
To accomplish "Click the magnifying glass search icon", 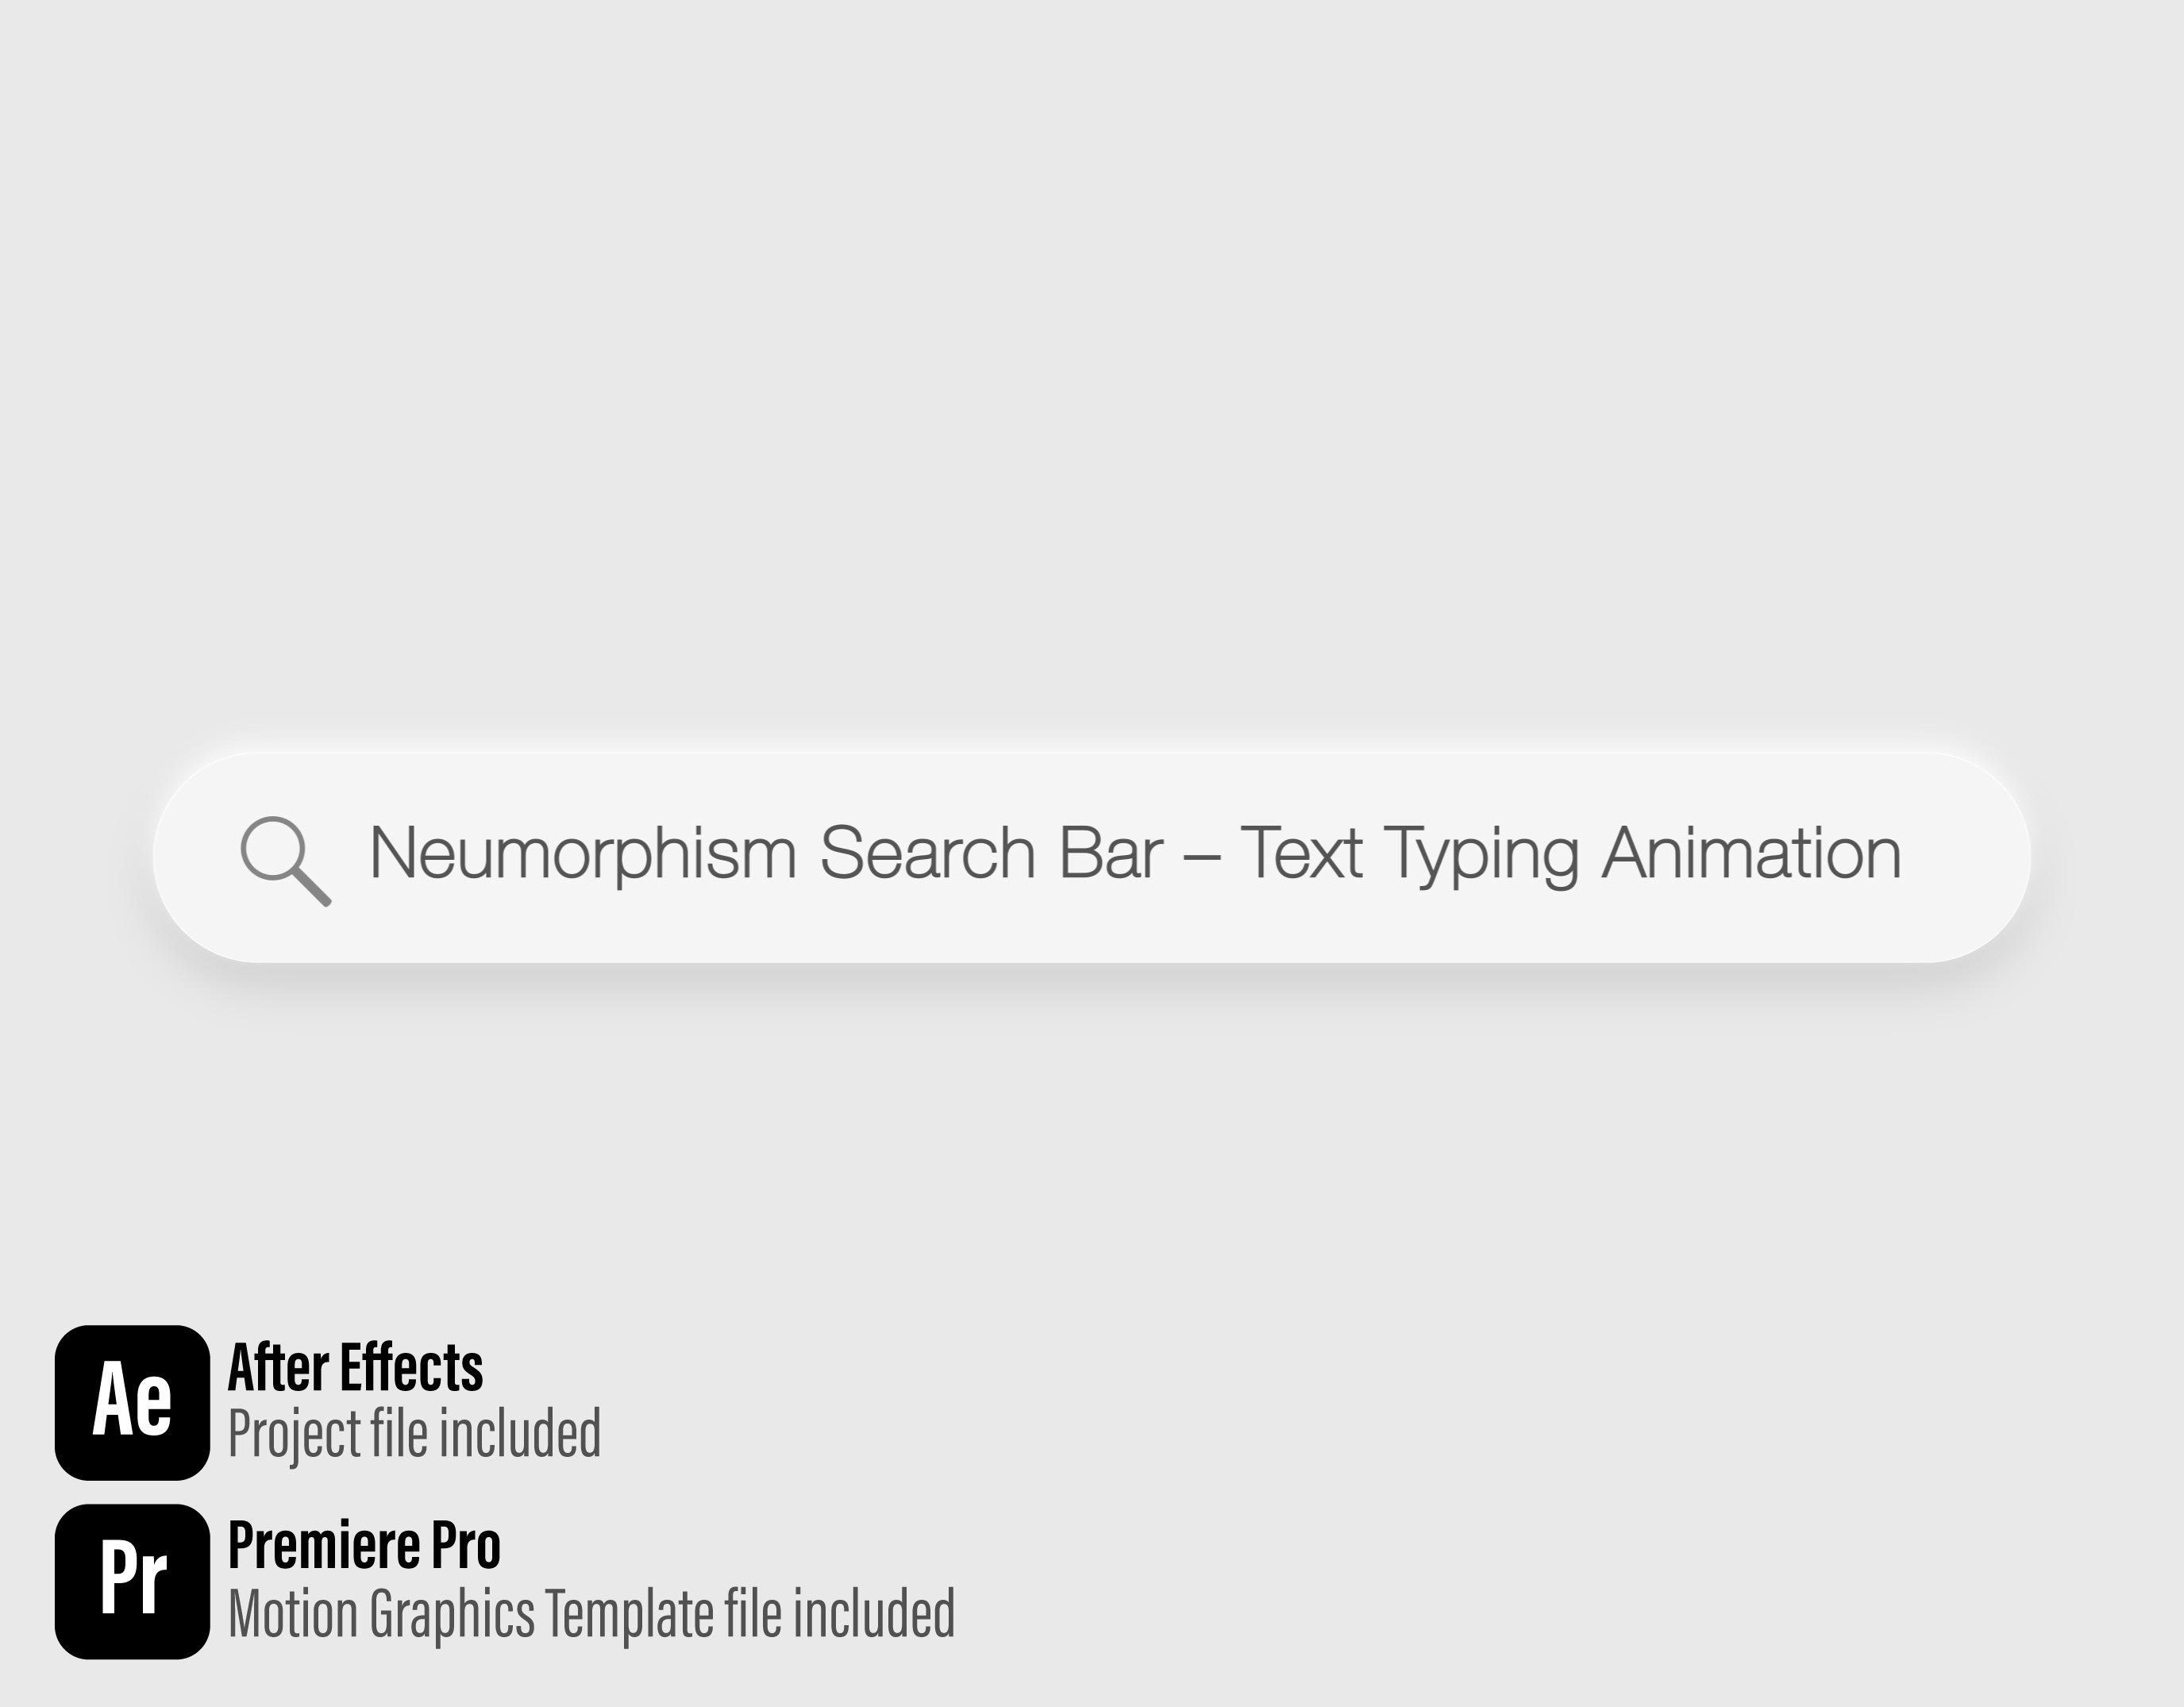I will coord(283,859).
